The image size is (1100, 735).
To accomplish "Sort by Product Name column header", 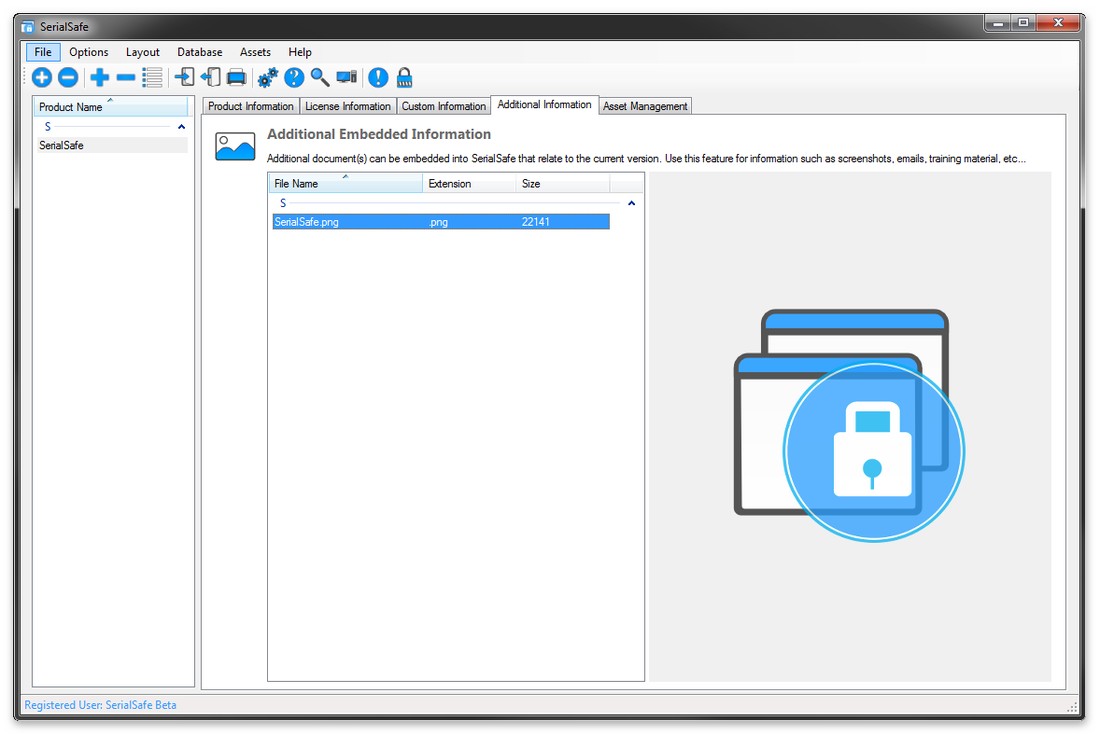I will tap(110, 107).
